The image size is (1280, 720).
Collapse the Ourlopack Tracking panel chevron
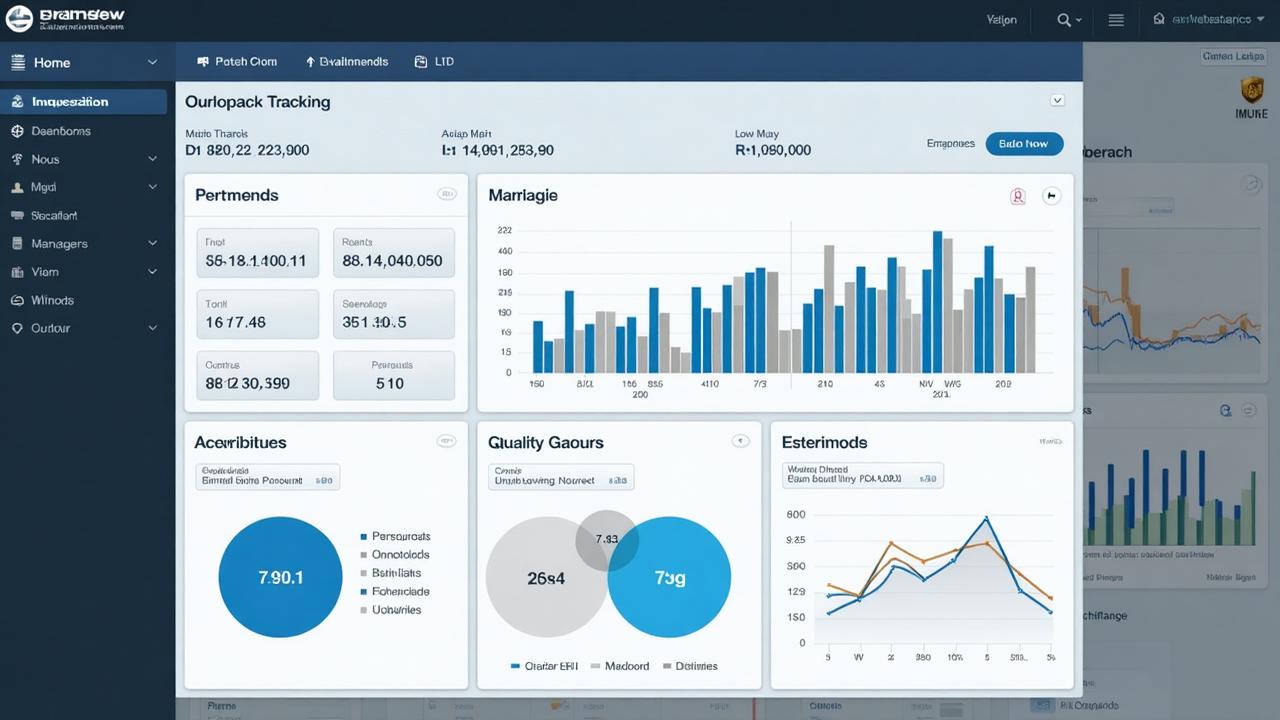pos(1058,100)
